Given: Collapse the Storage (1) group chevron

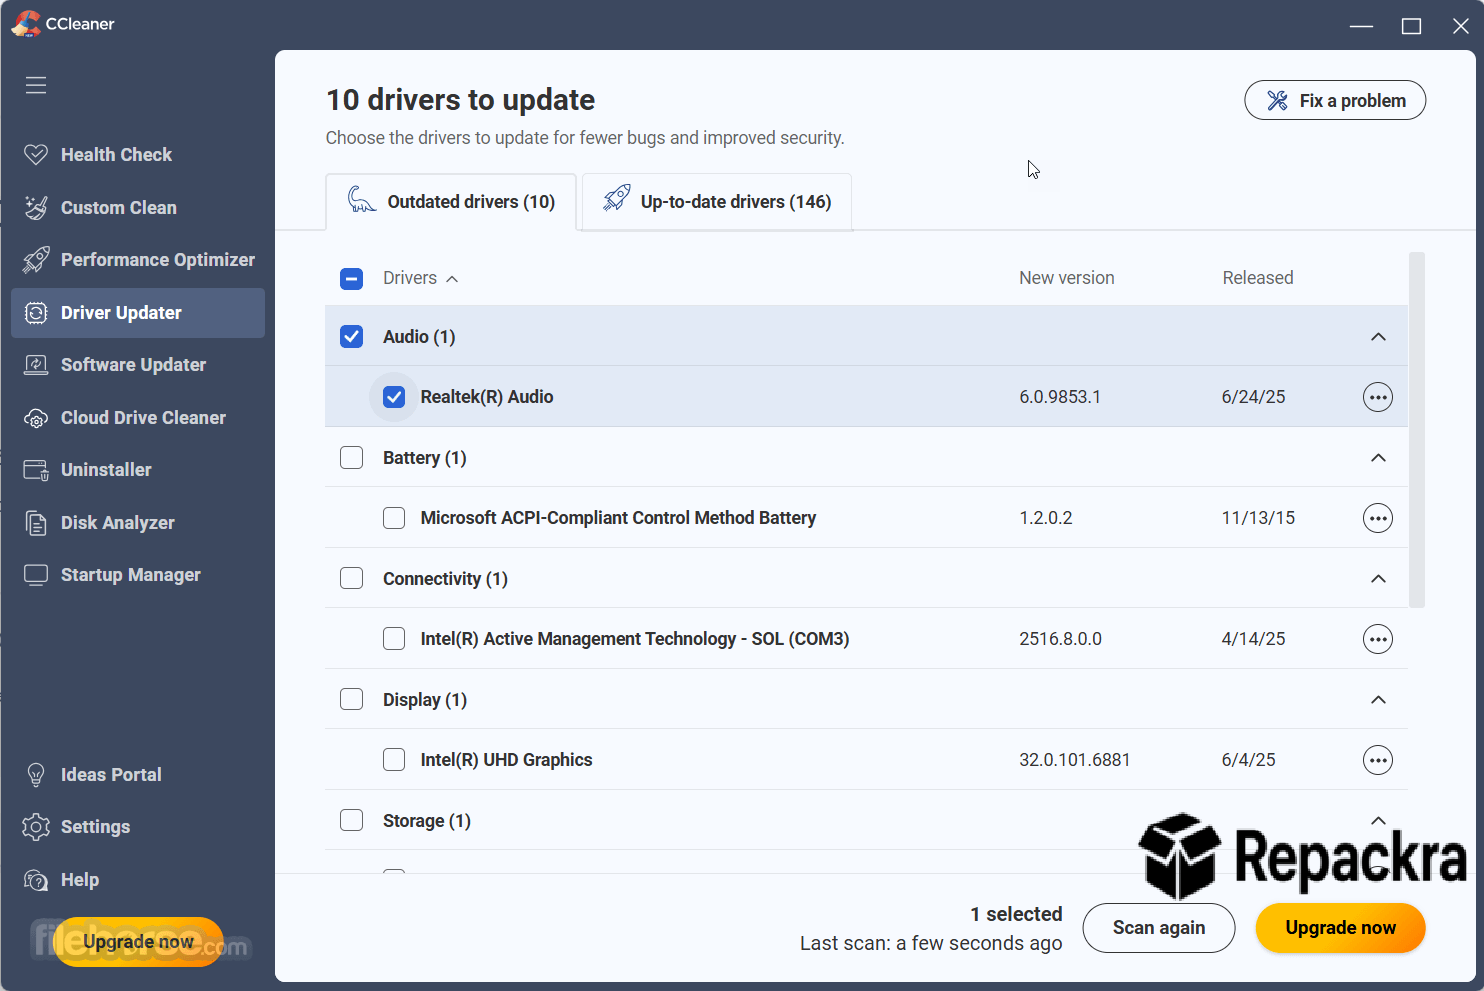Looking at the screenshot, I should [x=1378, y=821].
